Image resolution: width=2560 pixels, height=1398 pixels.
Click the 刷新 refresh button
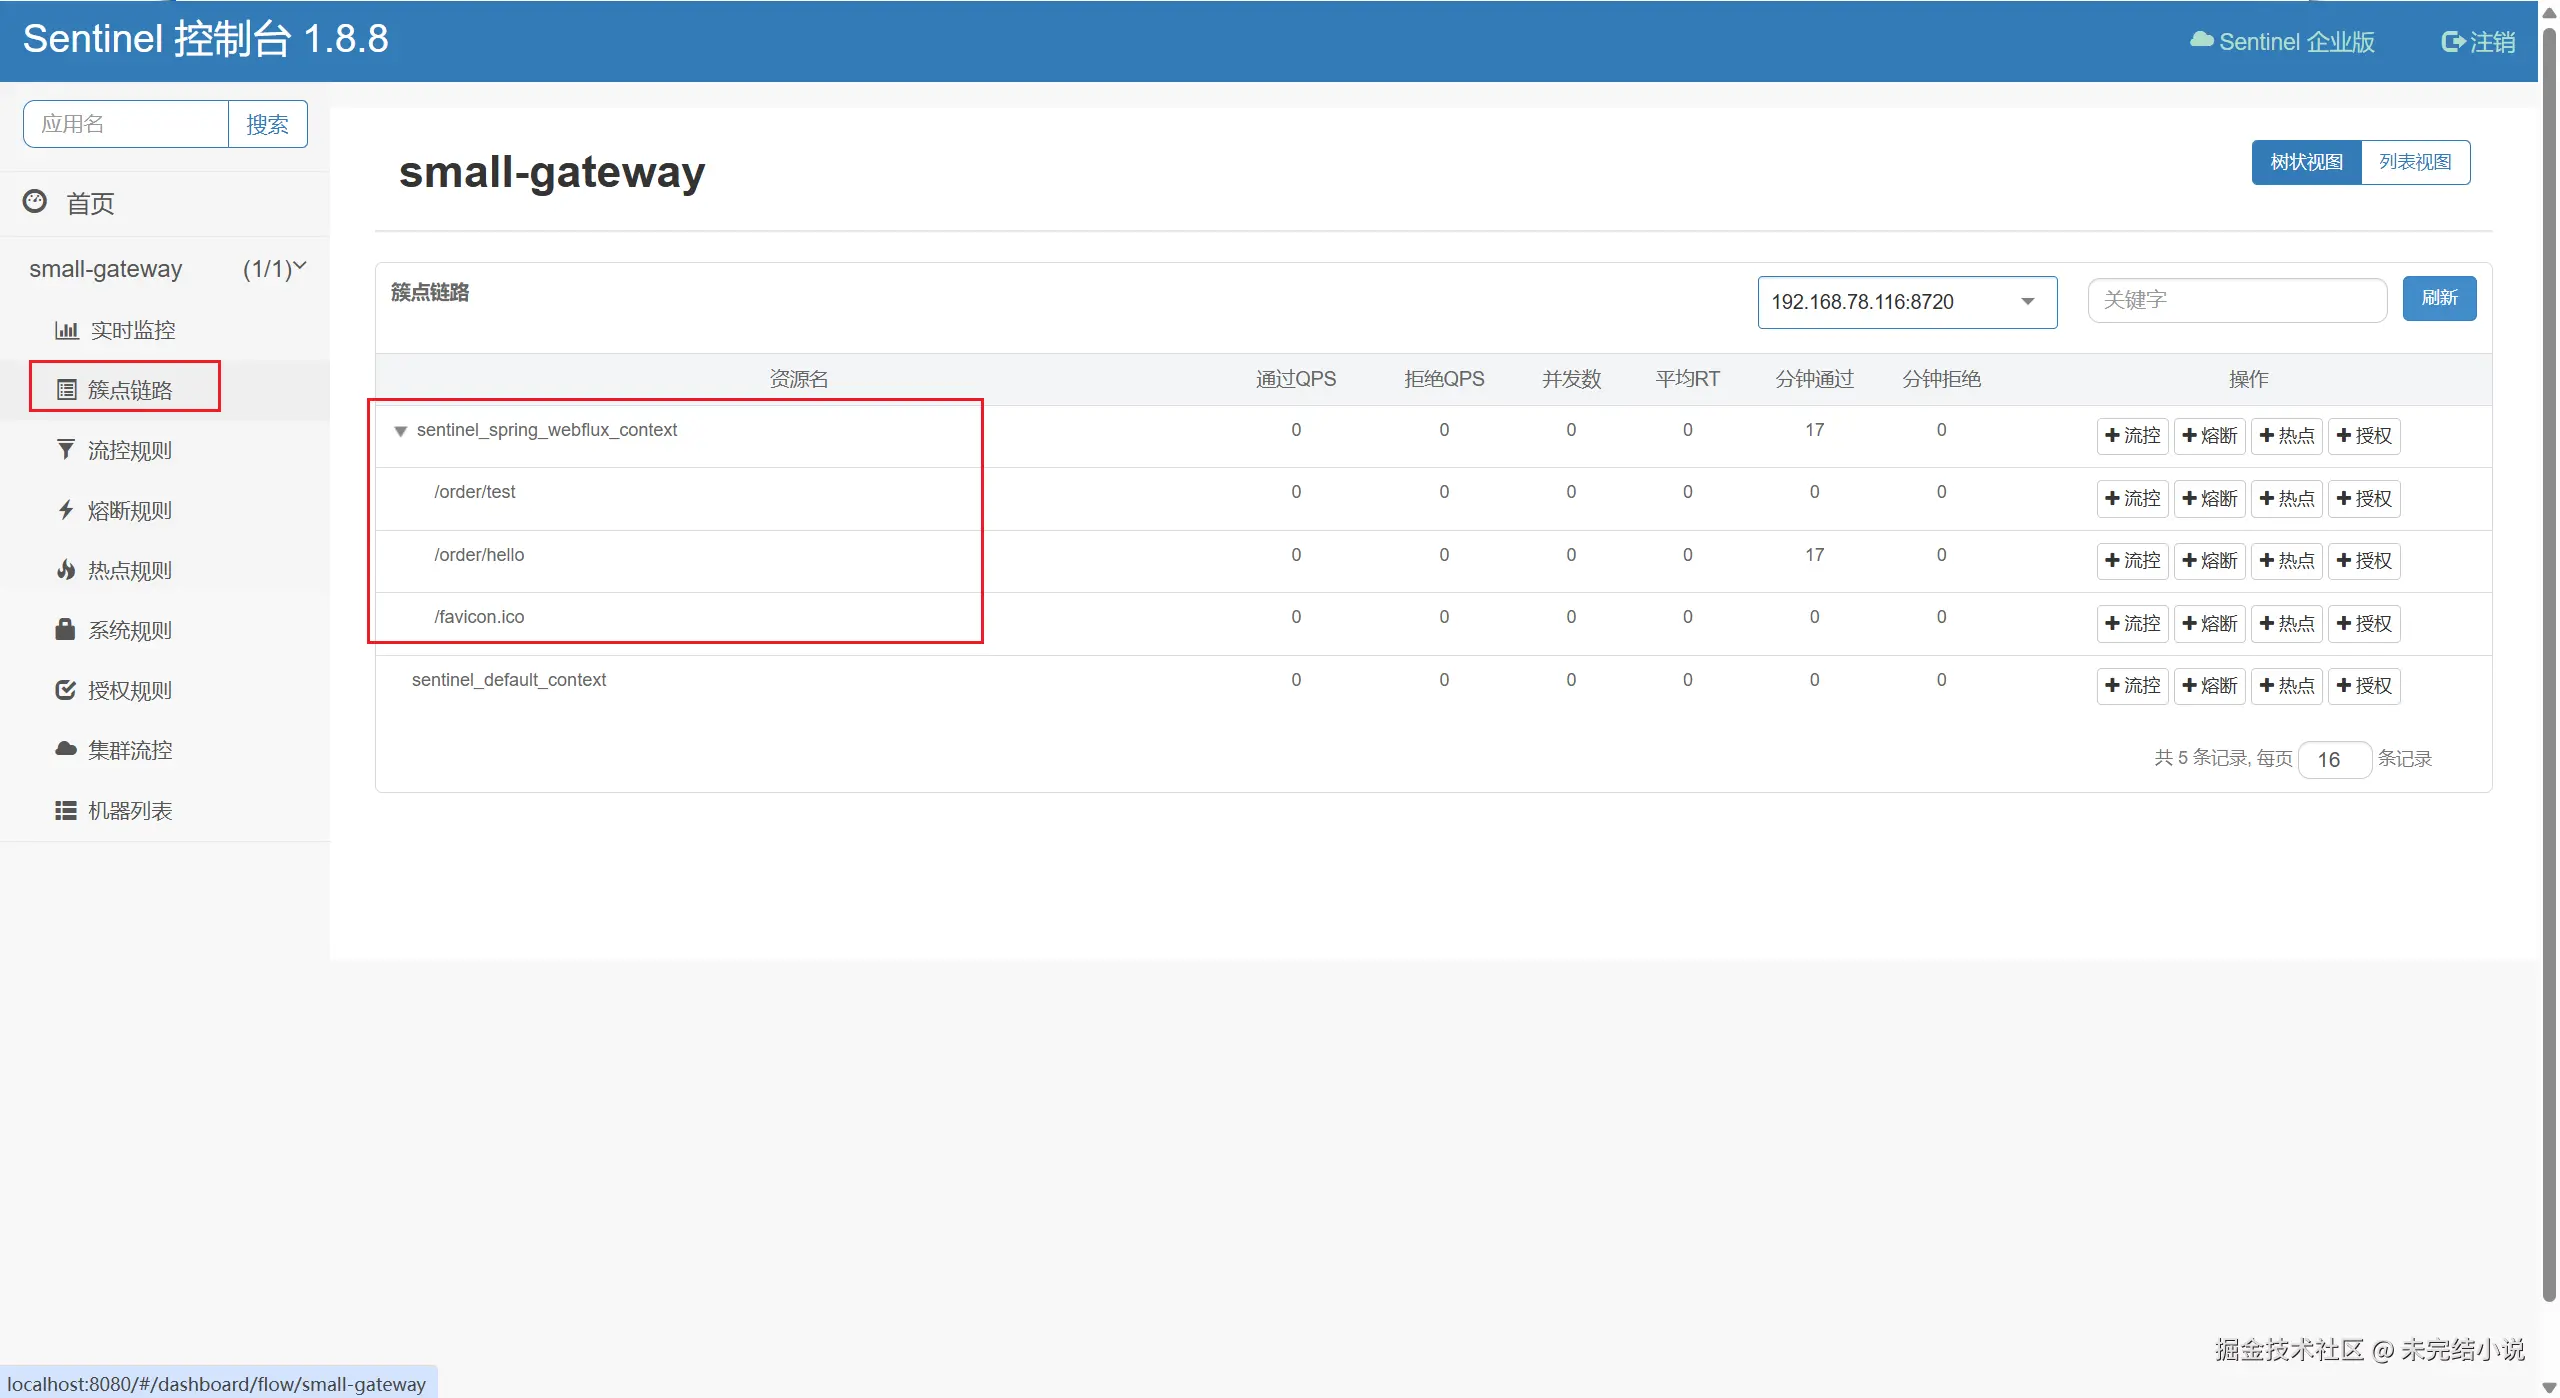tap(2439, 298)
